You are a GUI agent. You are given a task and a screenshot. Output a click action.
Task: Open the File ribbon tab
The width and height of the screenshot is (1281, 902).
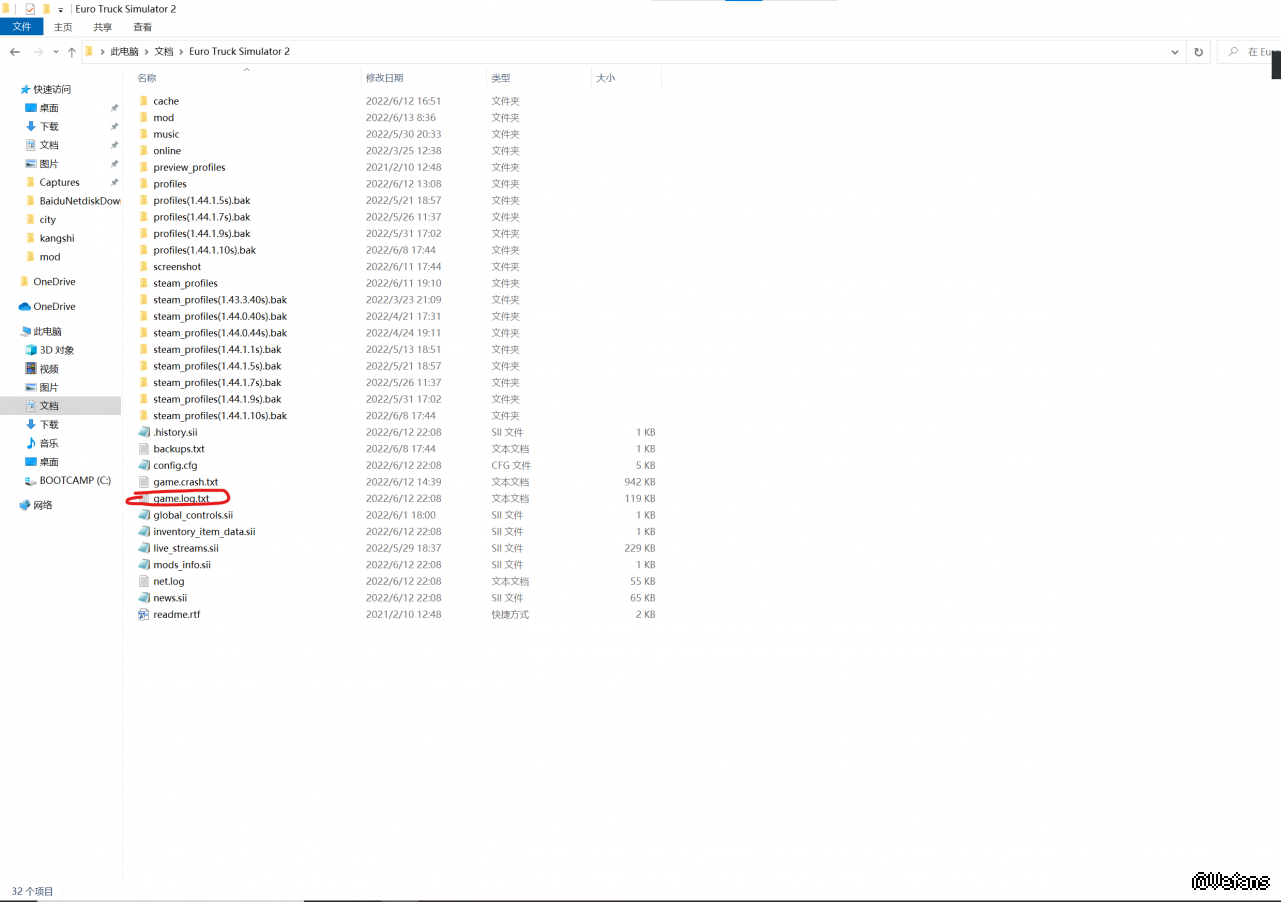[x=21, y=27]
